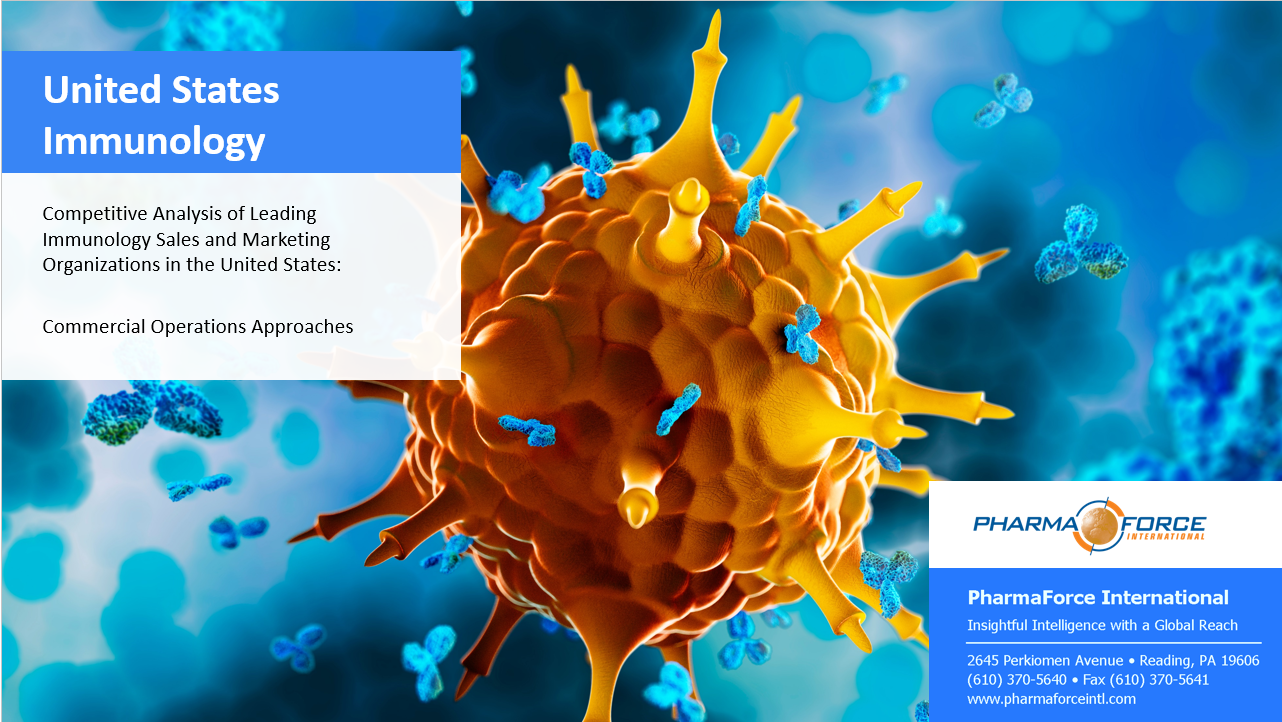Viewport: 1282px width, 722px height.
Task: Click the blue antibody at the bottom-left of the virus
Action: coord(447,552)
